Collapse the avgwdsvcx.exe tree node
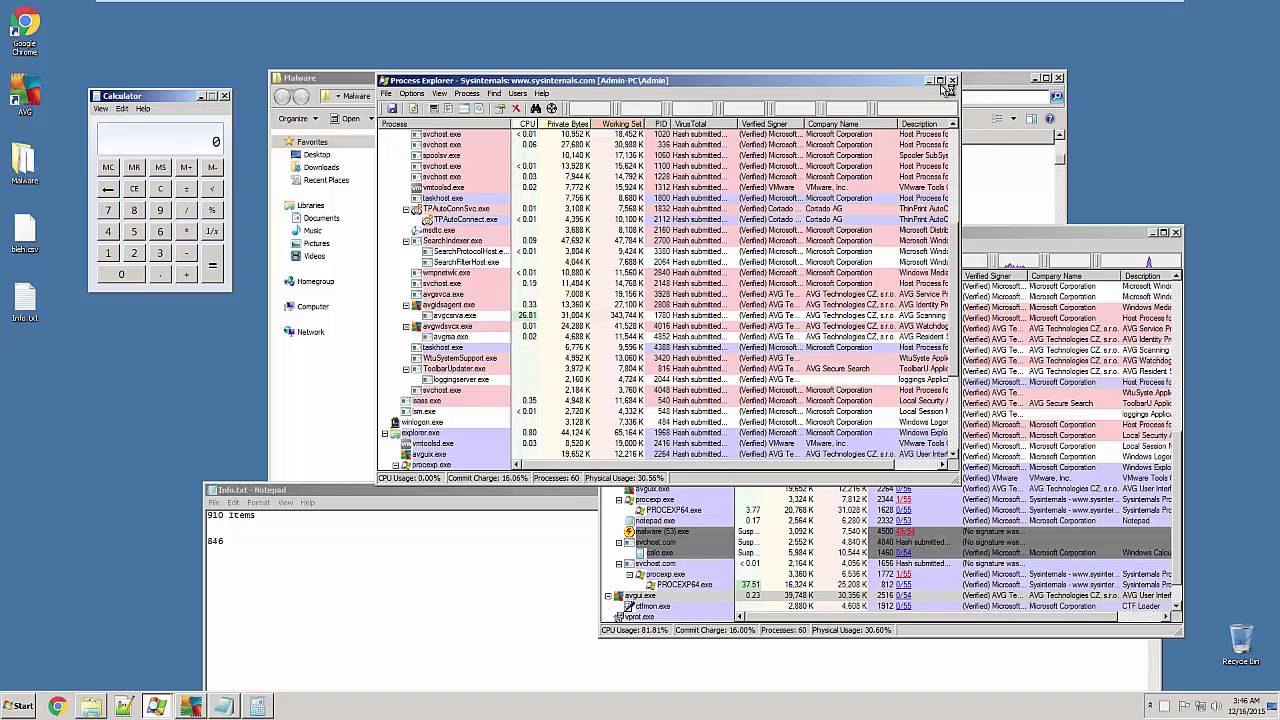The height and width of the screenshot is (720, 1280). [x=406, y=326]
